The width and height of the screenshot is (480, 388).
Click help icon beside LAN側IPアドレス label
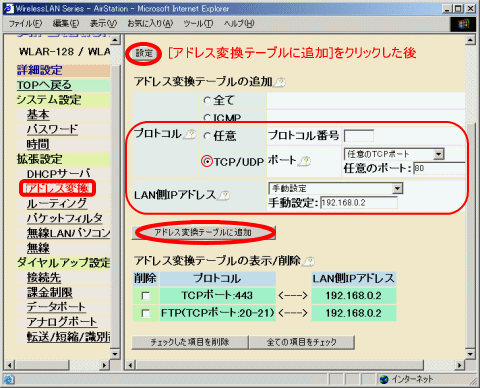coord(224,195)
